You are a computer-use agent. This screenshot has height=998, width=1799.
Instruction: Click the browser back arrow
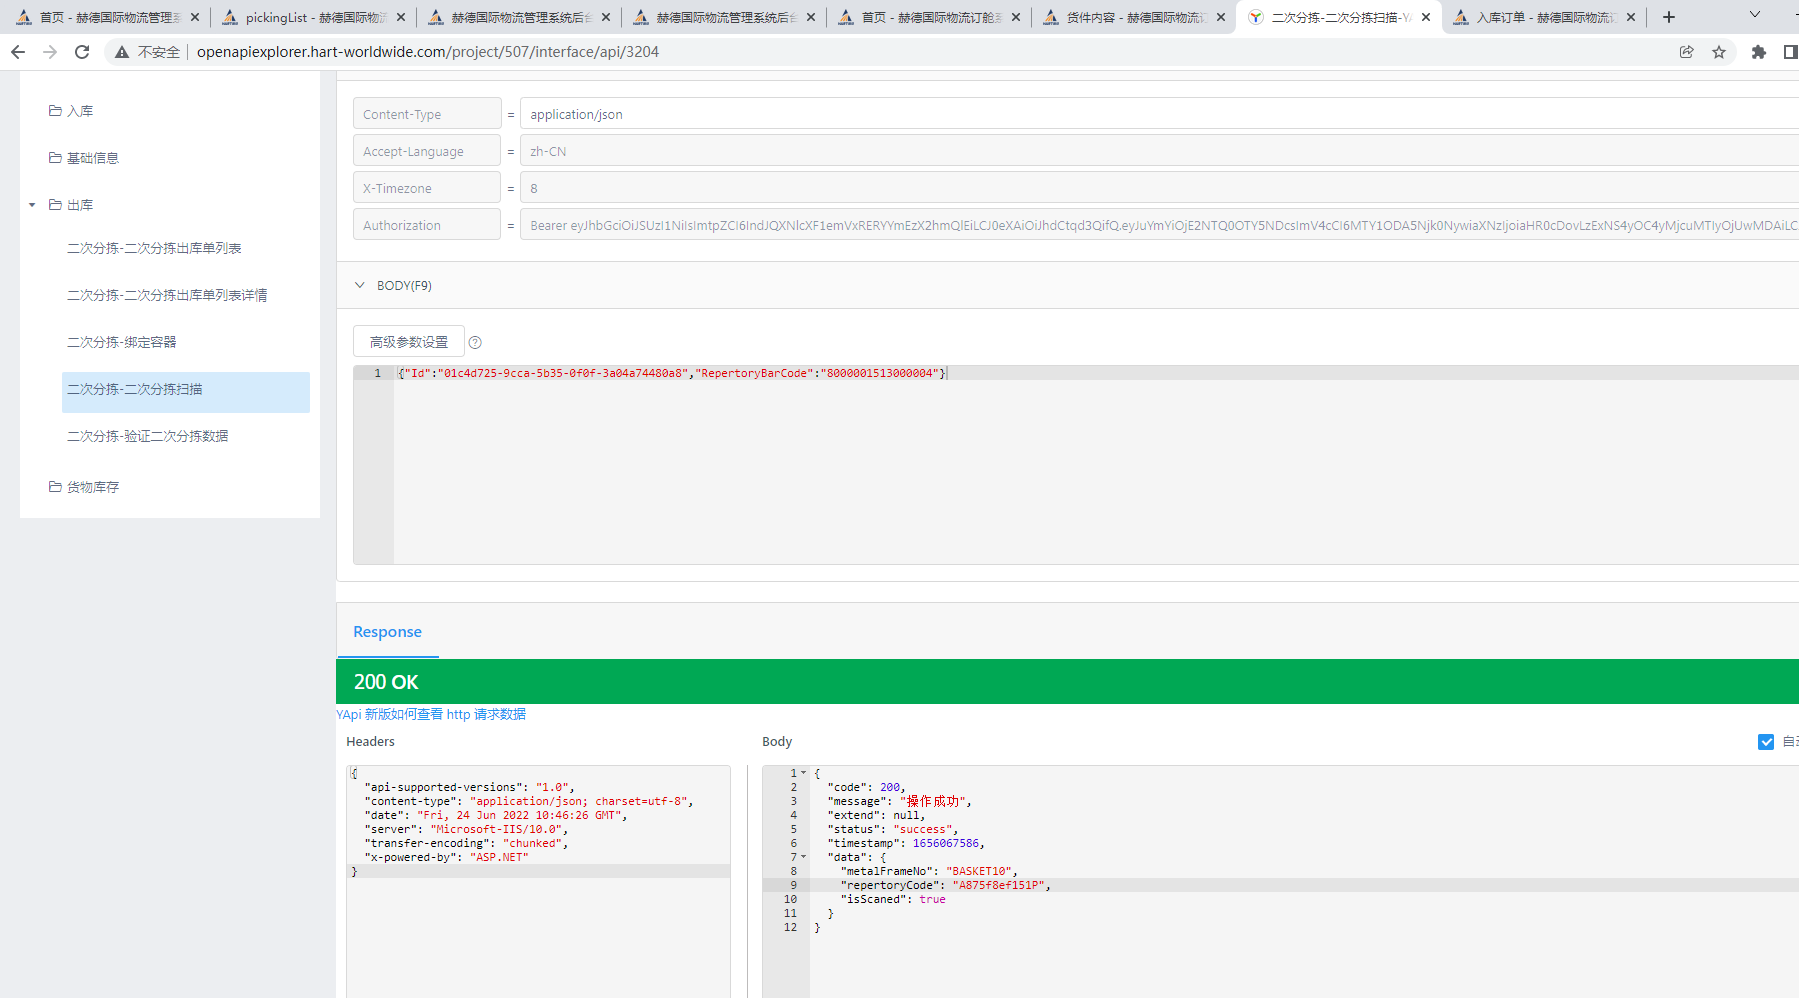pos(18,52)
